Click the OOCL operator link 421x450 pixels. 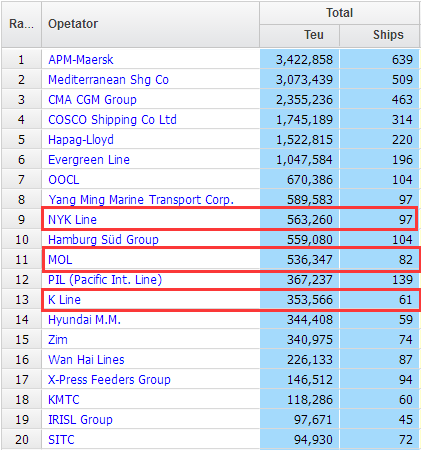[x=64, y=180]
